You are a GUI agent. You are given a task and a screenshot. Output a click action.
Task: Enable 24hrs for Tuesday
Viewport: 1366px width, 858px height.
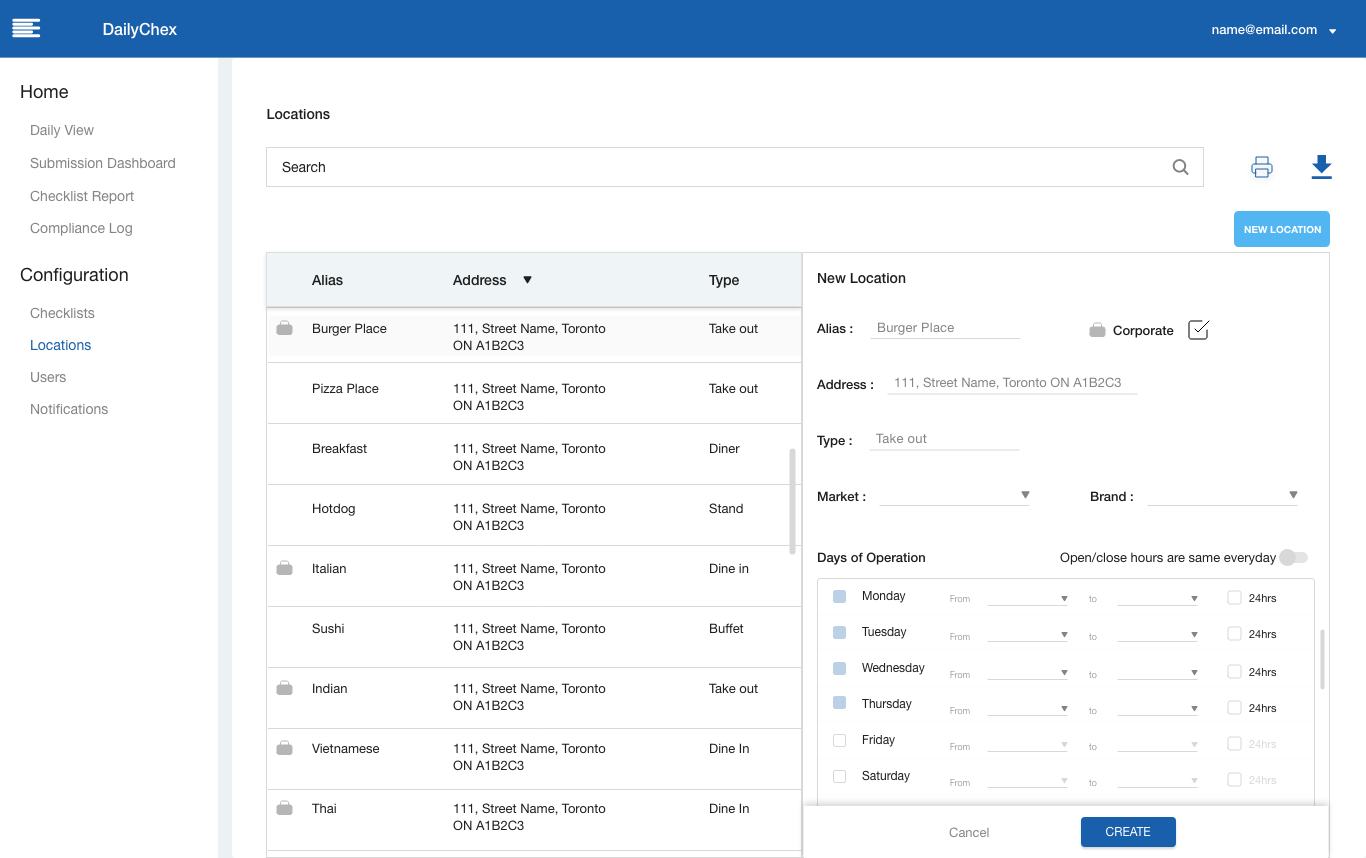click(1234, 634)
